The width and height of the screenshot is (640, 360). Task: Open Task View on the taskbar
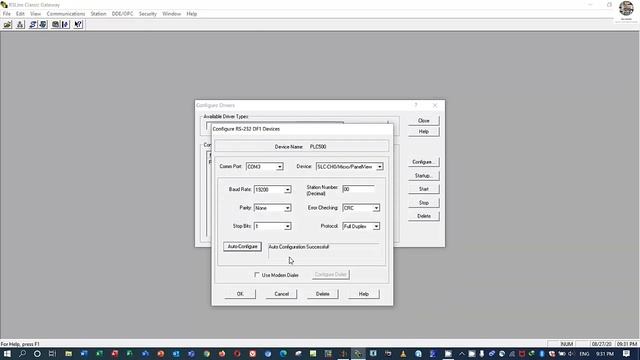tap(52, 354)
